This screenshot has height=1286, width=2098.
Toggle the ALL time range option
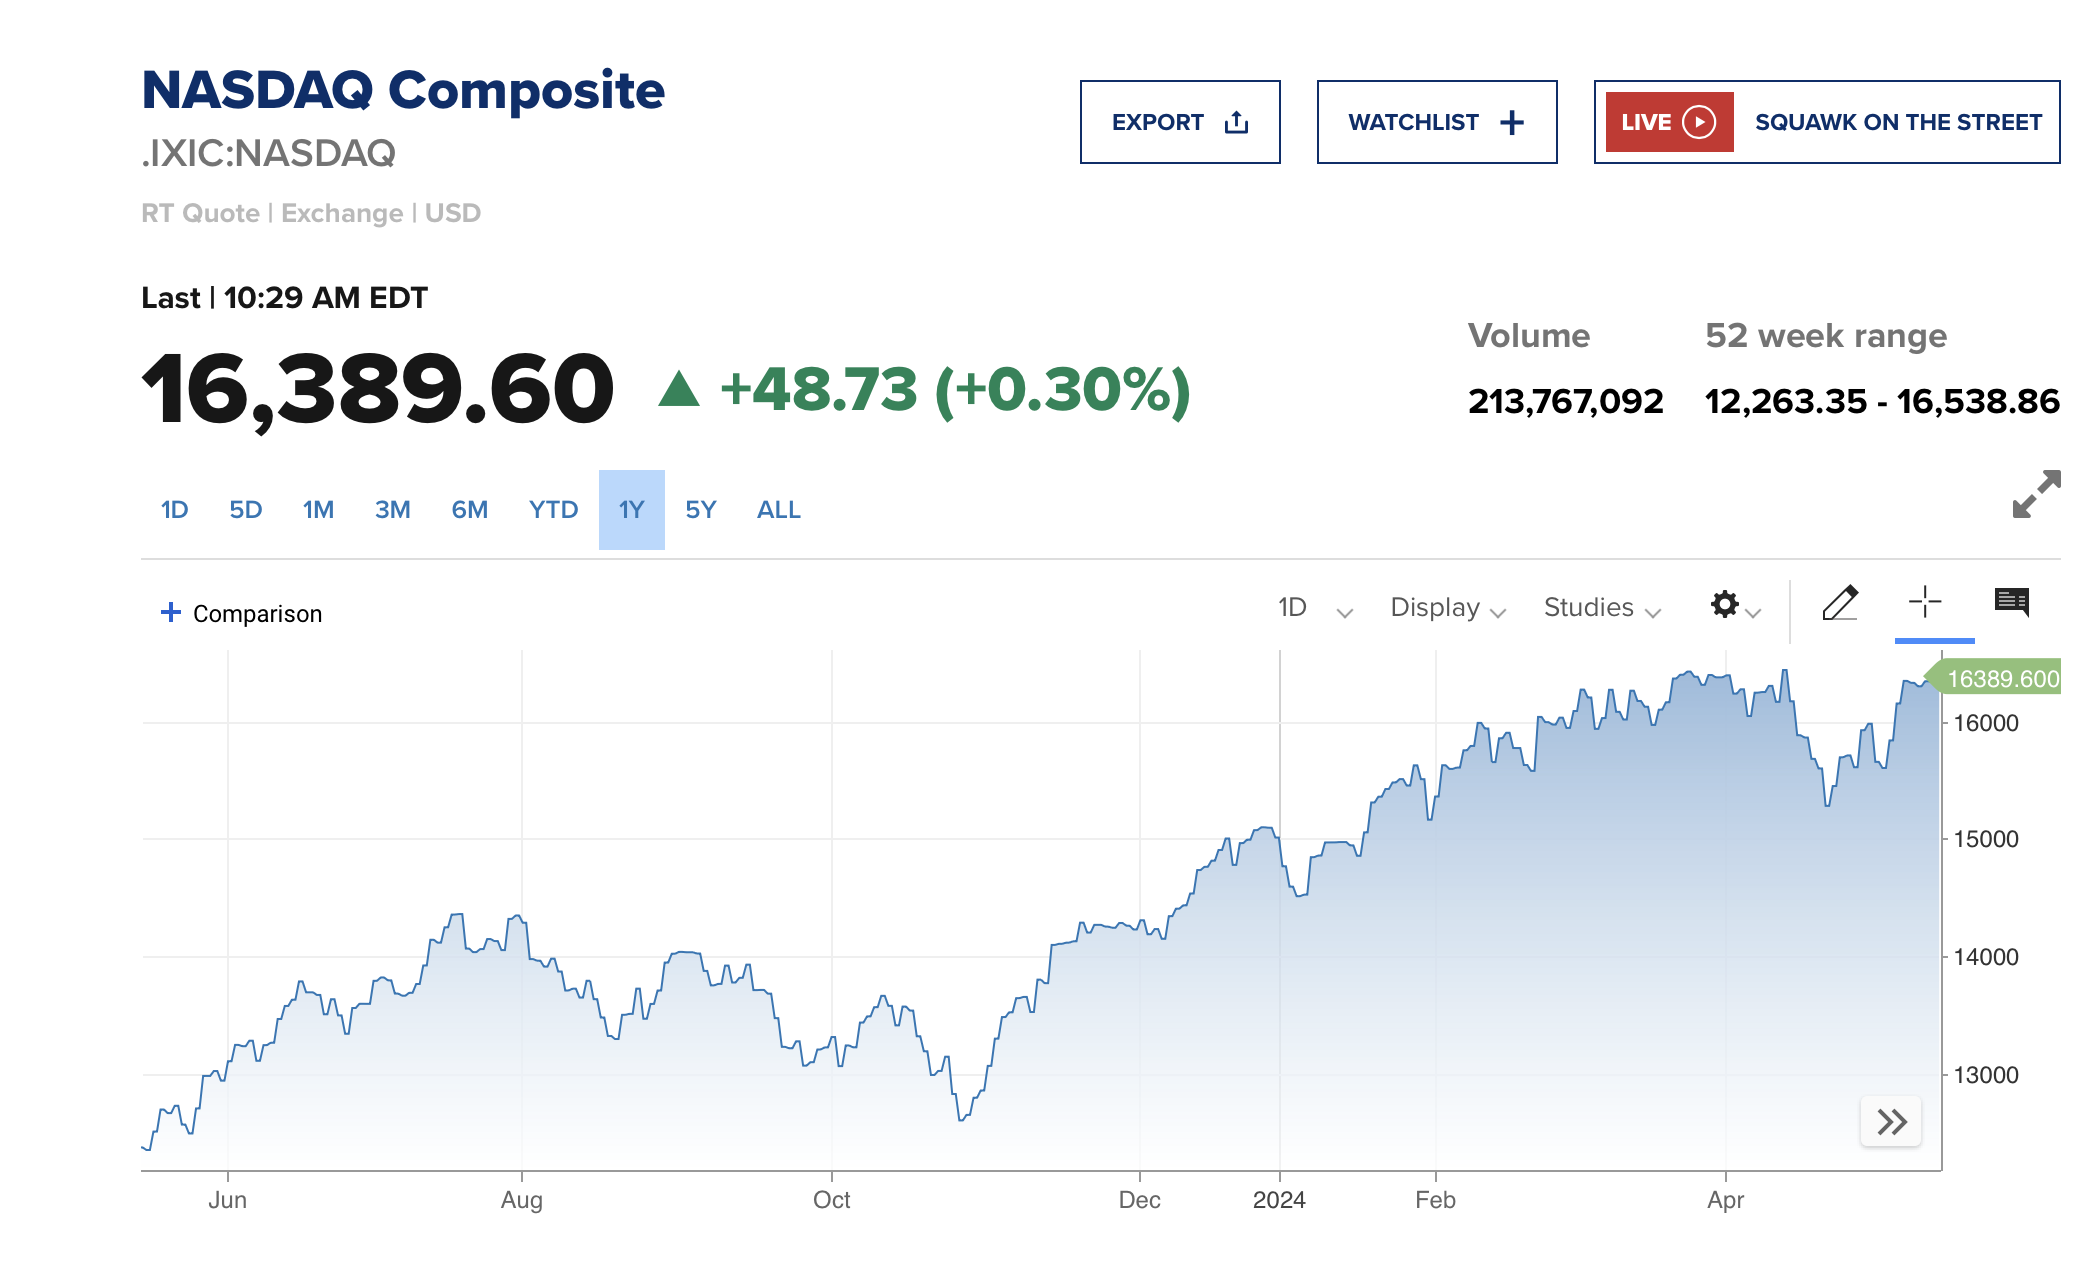point(778,510)
